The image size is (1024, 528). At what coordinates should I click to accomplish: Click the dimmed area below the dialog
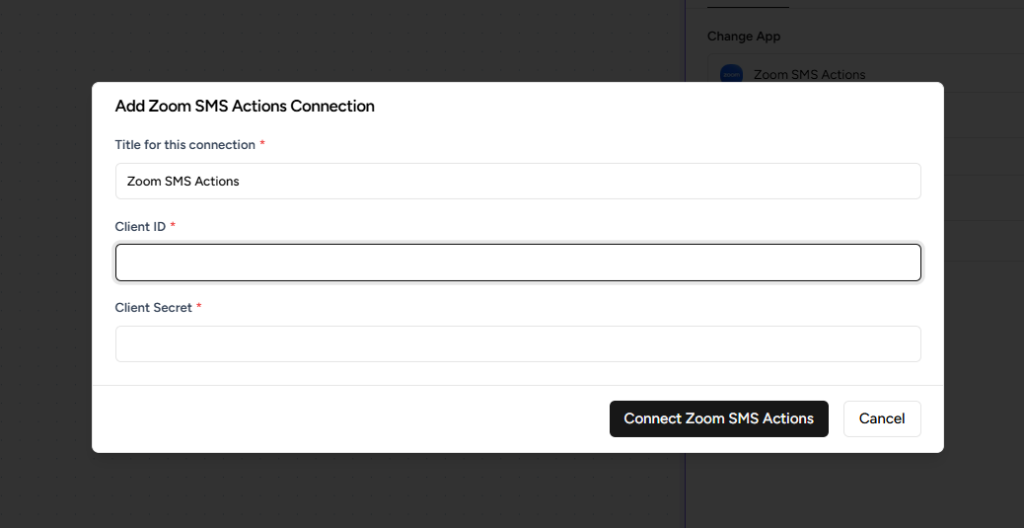pos(400,492)
